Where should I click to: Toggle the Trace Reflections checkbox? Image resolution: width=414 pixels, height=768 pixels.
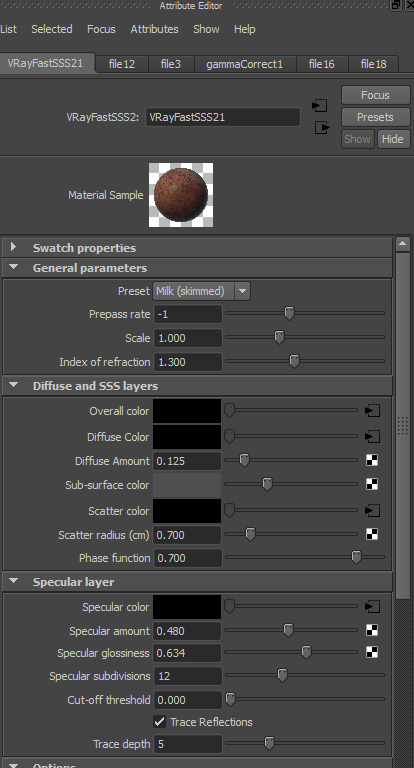click(x=159, y=721)
